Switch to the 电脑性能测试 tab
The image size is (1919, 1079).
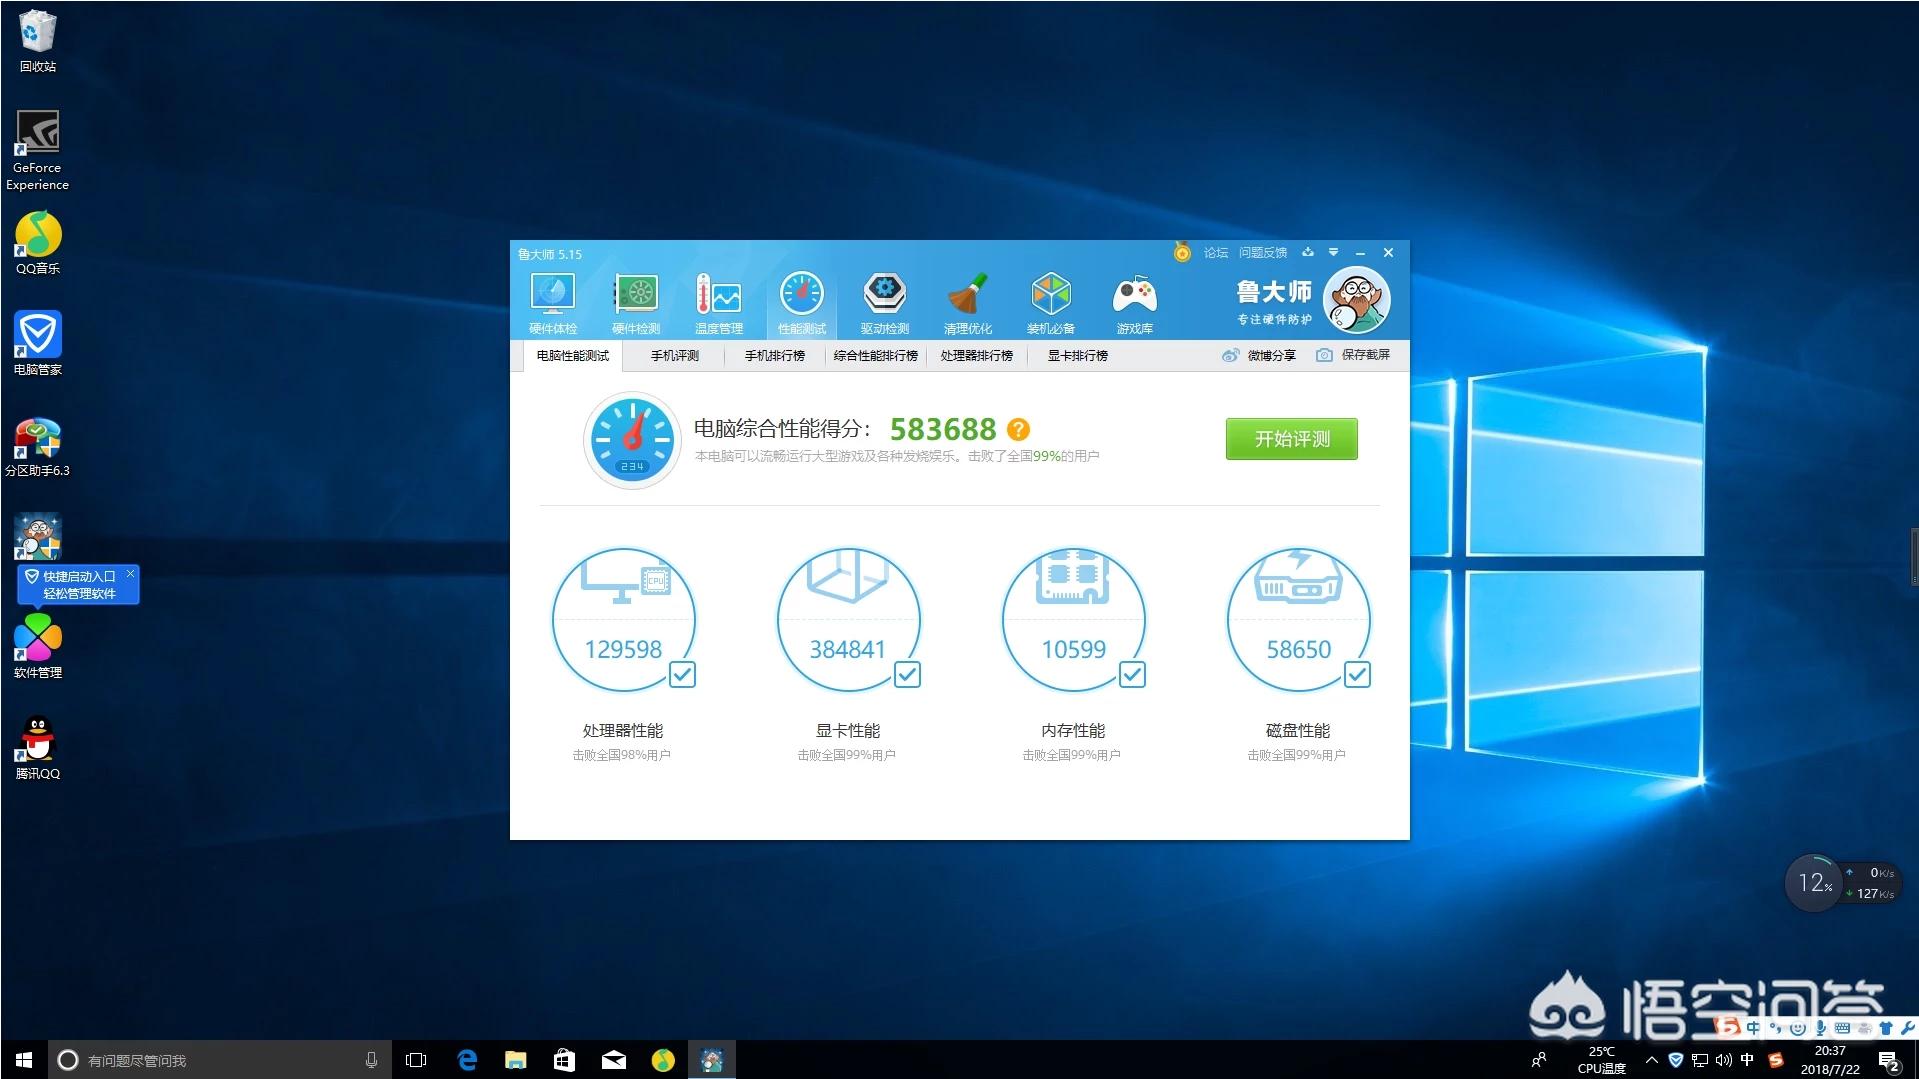[572, 356]
